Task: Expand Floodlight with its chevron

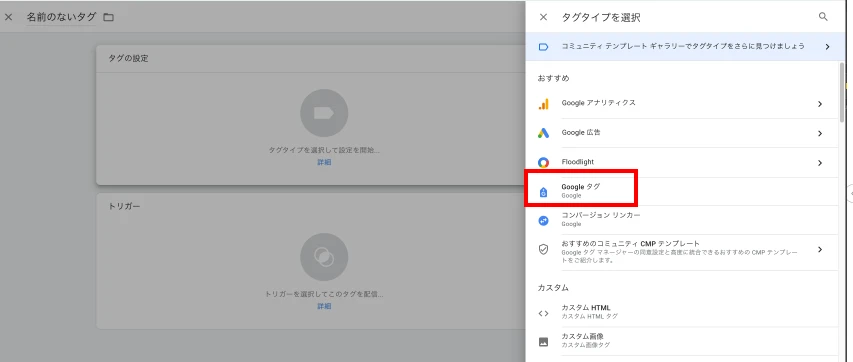Action: 820,163
